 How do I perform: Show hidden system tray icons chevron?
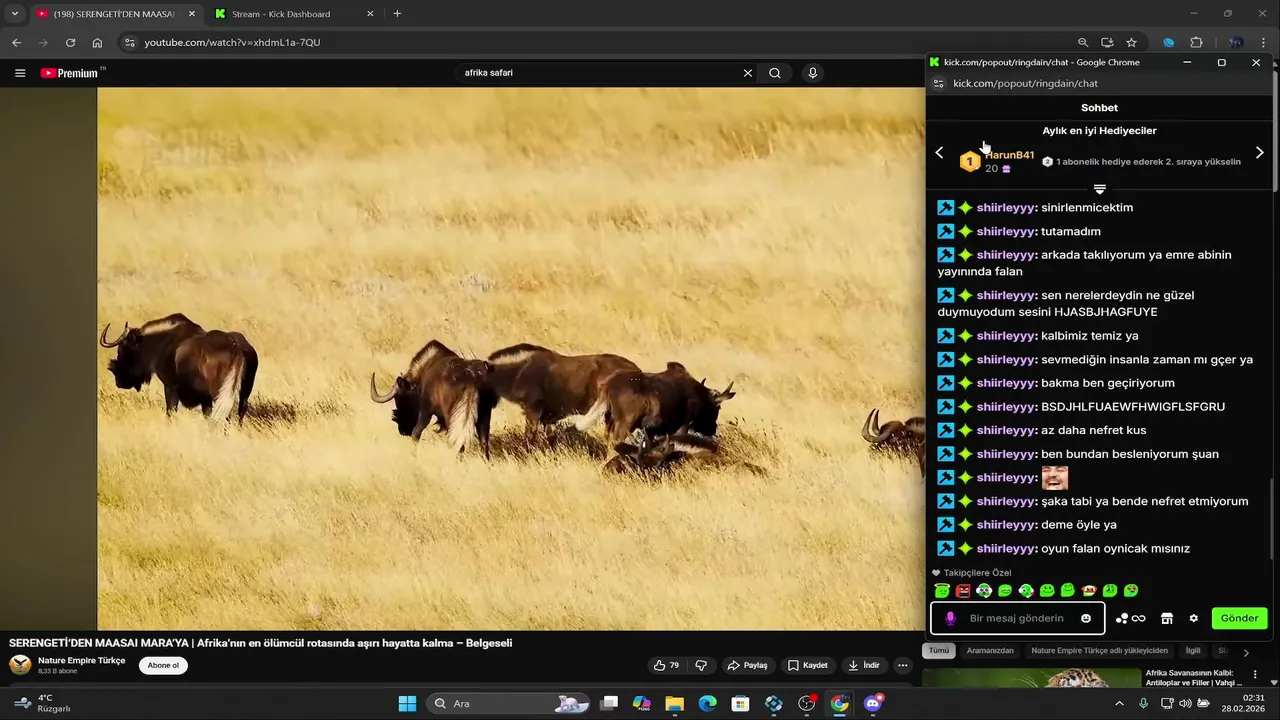(1118, 704)
